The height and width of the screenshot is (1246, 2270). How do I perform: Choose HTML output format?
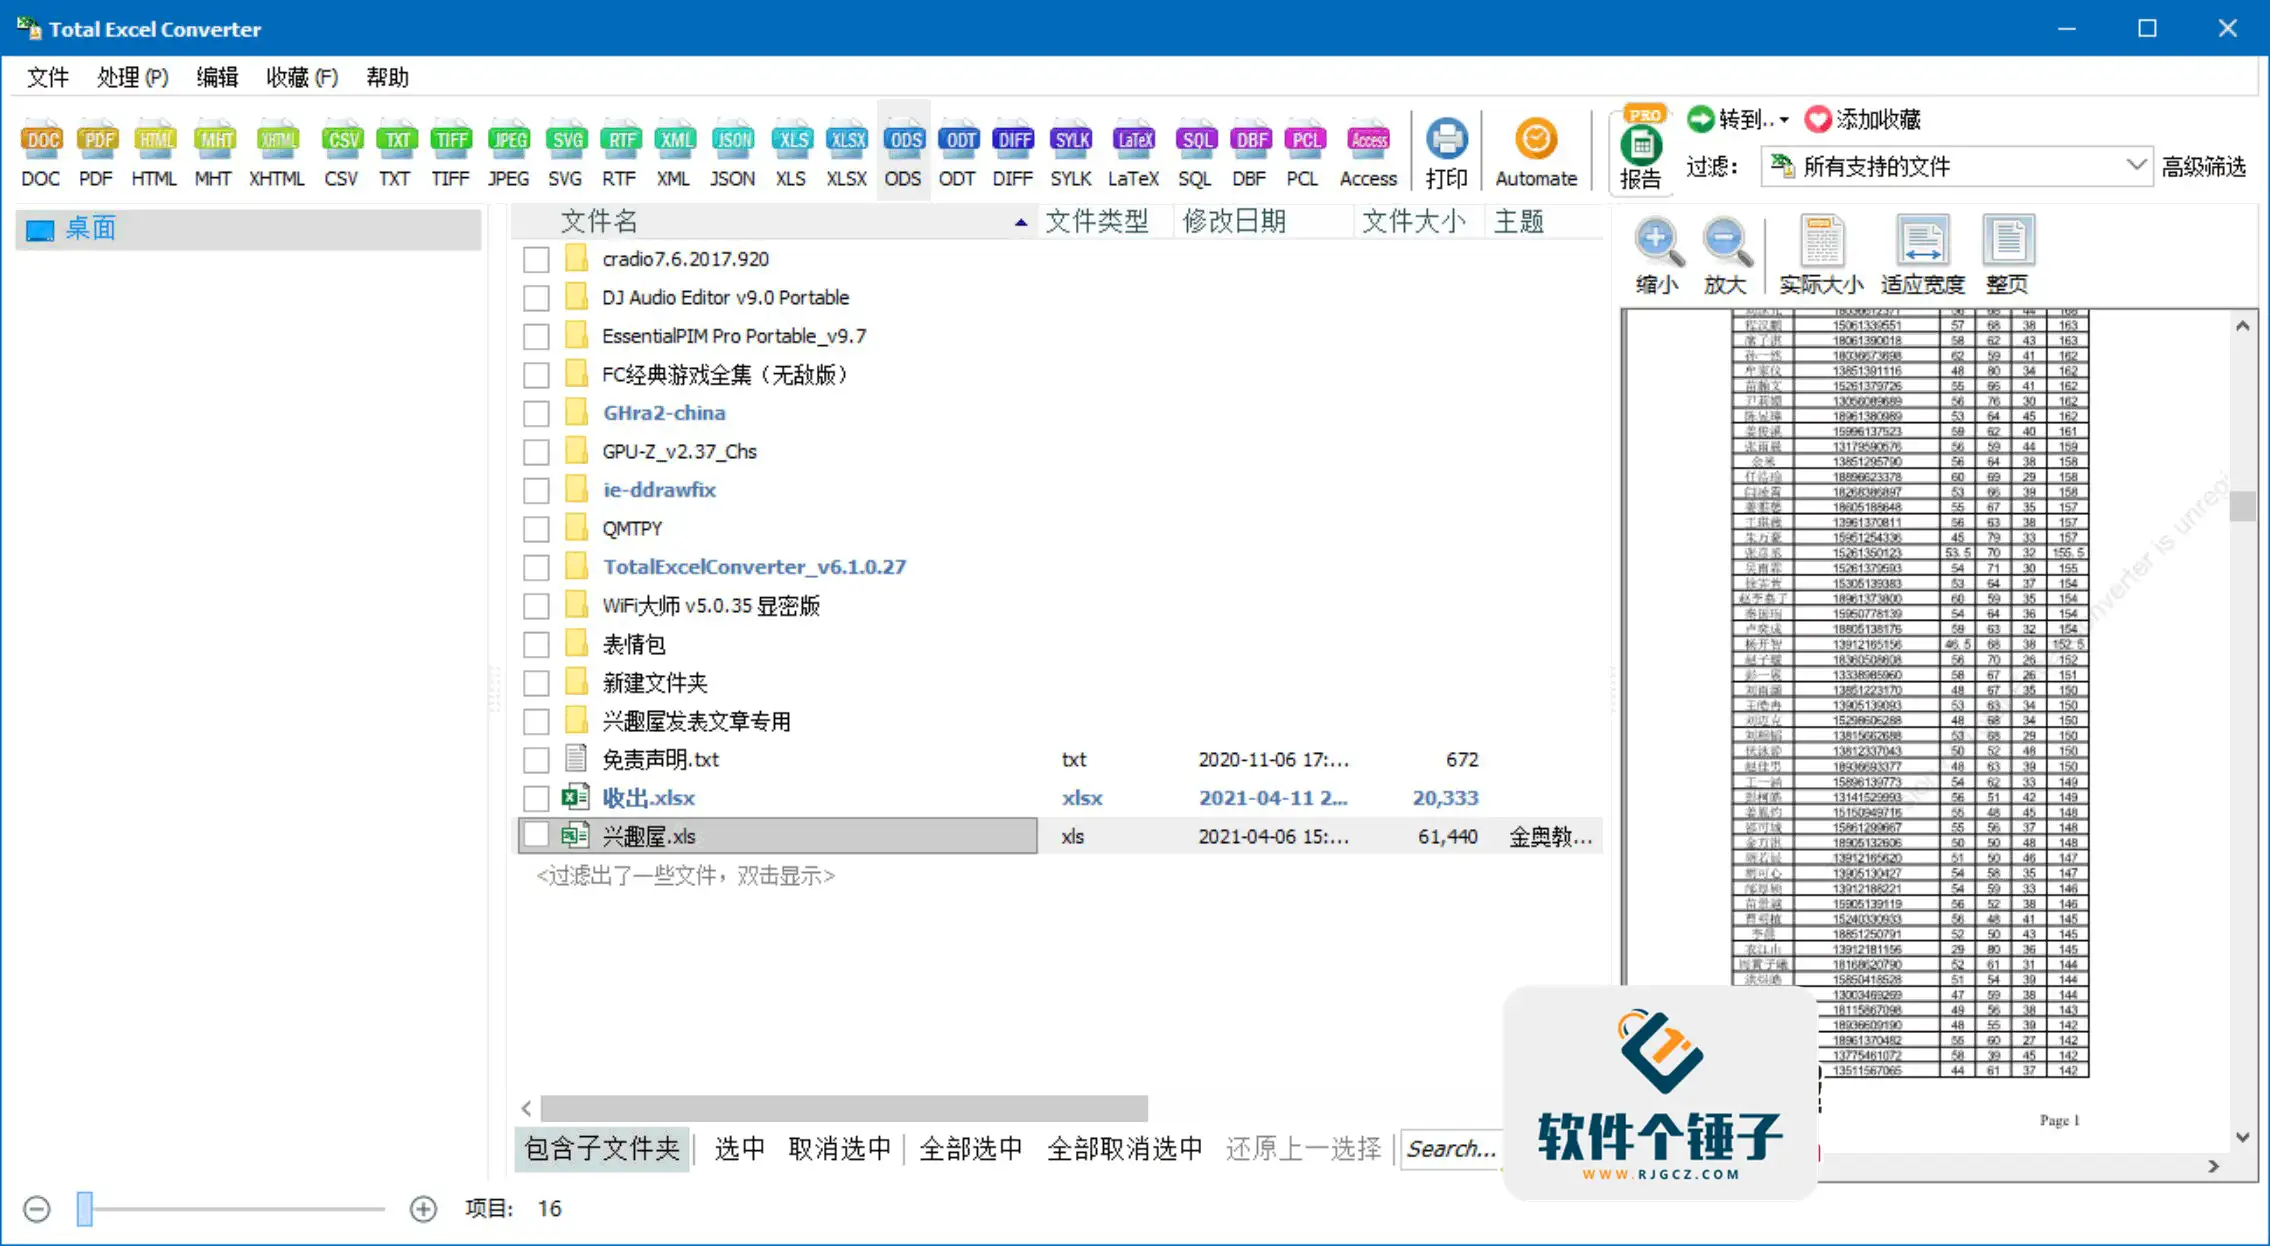point(154,153)
